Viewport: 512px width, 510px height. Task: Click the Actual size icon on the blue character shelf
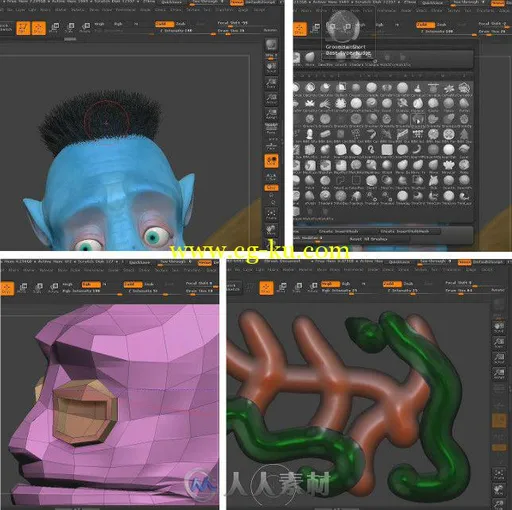(271, 99)
